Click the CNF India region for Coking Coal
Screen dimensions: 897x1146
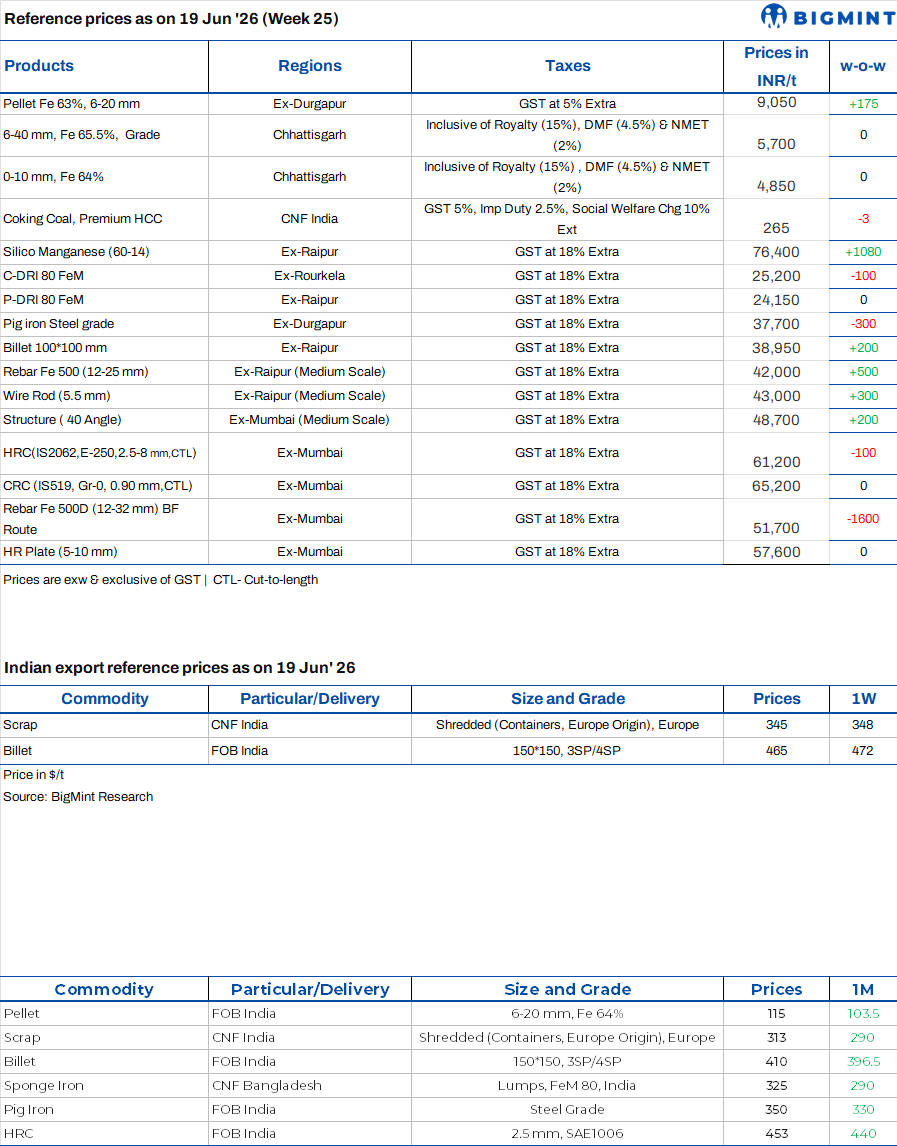tap(310, 219)
